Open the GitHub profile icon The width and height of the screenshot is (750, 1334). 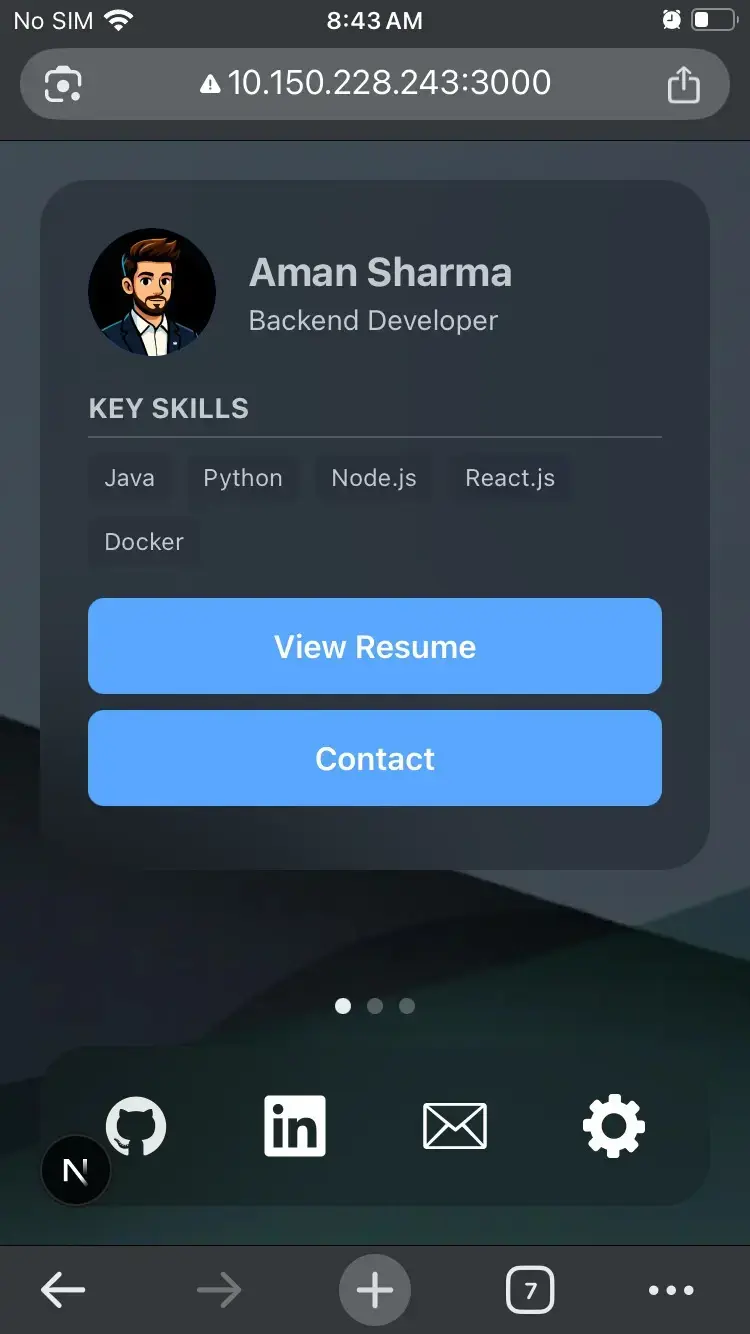pos(136,1126)
